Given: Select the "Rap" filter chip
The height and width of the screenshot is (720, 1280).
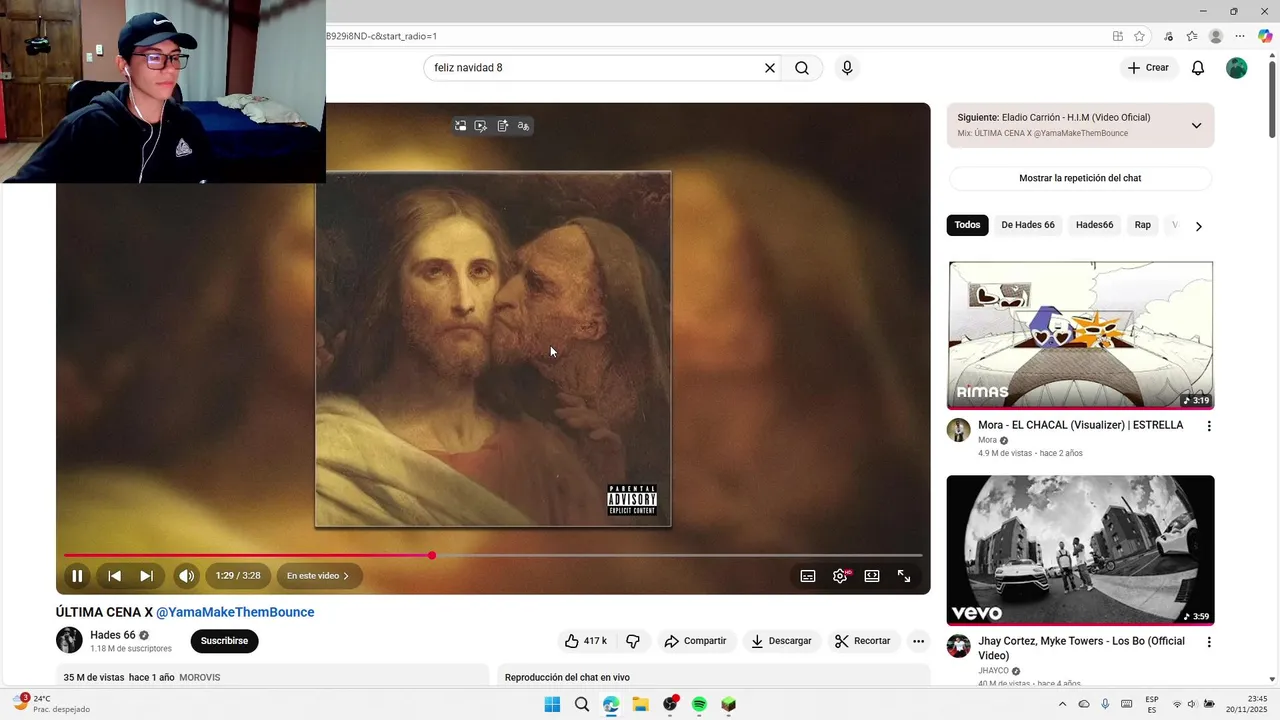Looking at the screenshot, I should pyautogui.click(x=1142, y=225).
